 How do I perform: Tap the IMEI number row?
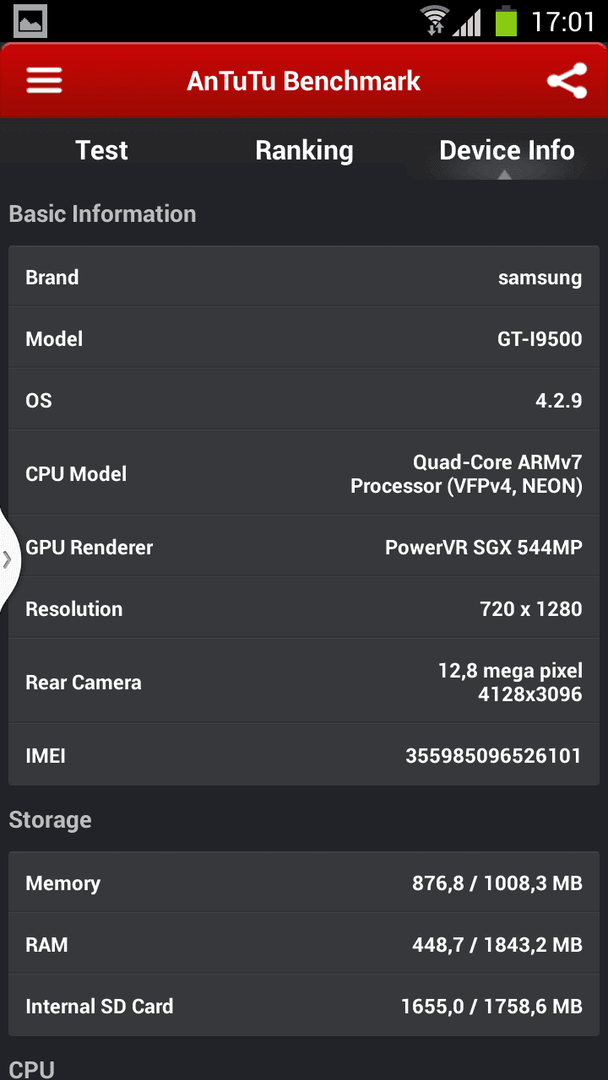click(304, 755)
